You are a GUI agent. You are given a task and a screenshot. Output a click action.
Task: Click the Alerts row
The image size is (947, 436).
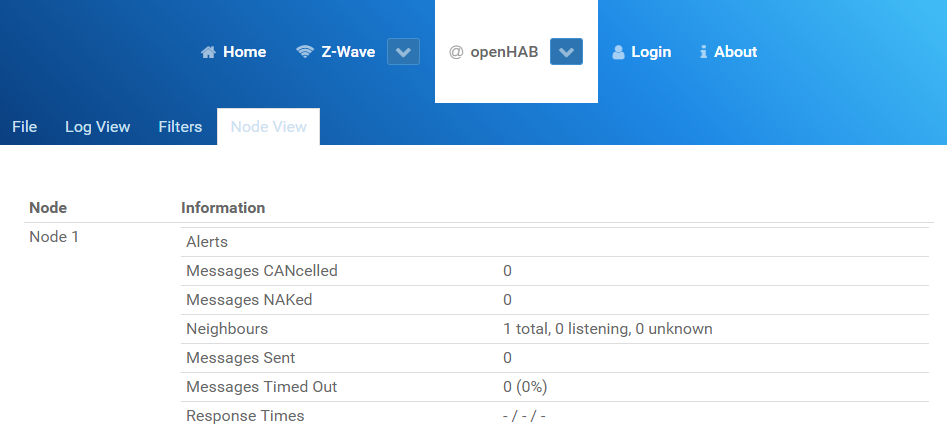(x=555, y=242)
